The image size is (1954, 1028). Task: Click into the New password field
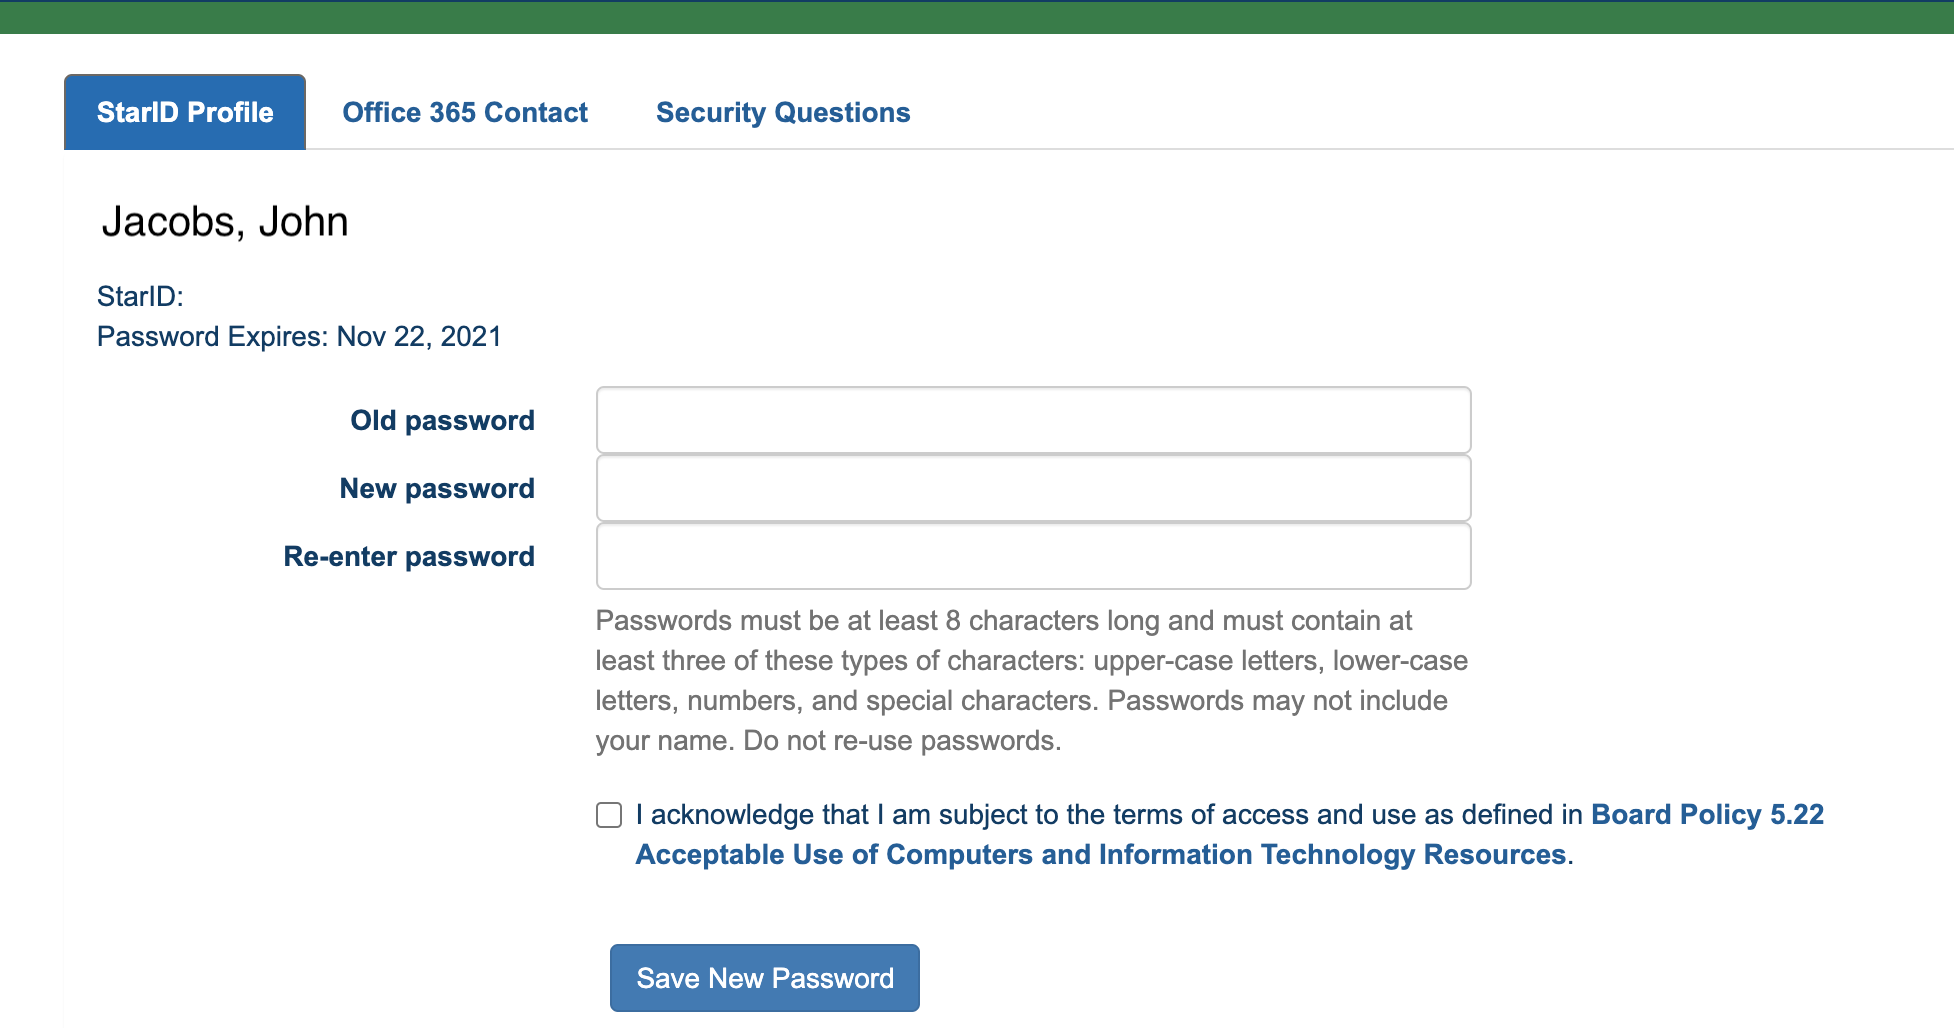(x=1033, y=488)
